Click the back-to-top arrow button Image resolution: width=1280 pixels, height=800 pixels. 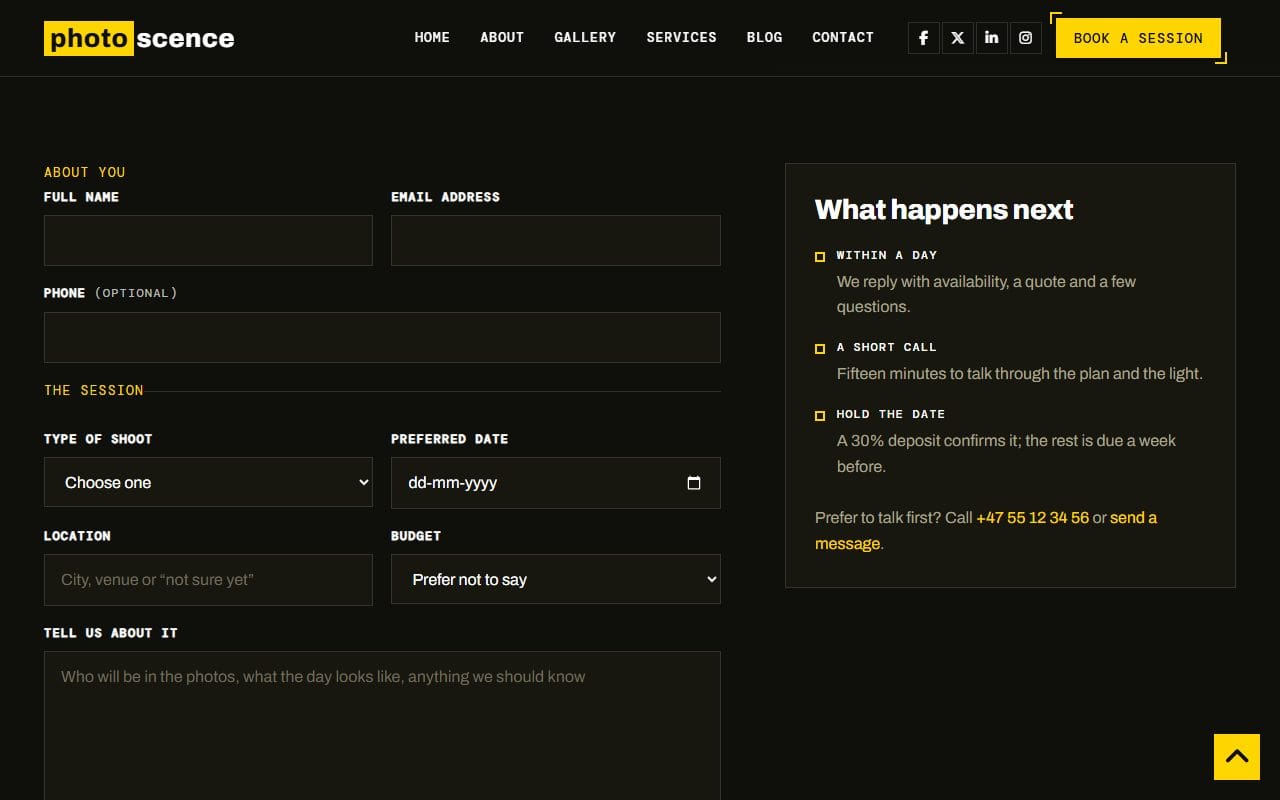coord(1237,757)
